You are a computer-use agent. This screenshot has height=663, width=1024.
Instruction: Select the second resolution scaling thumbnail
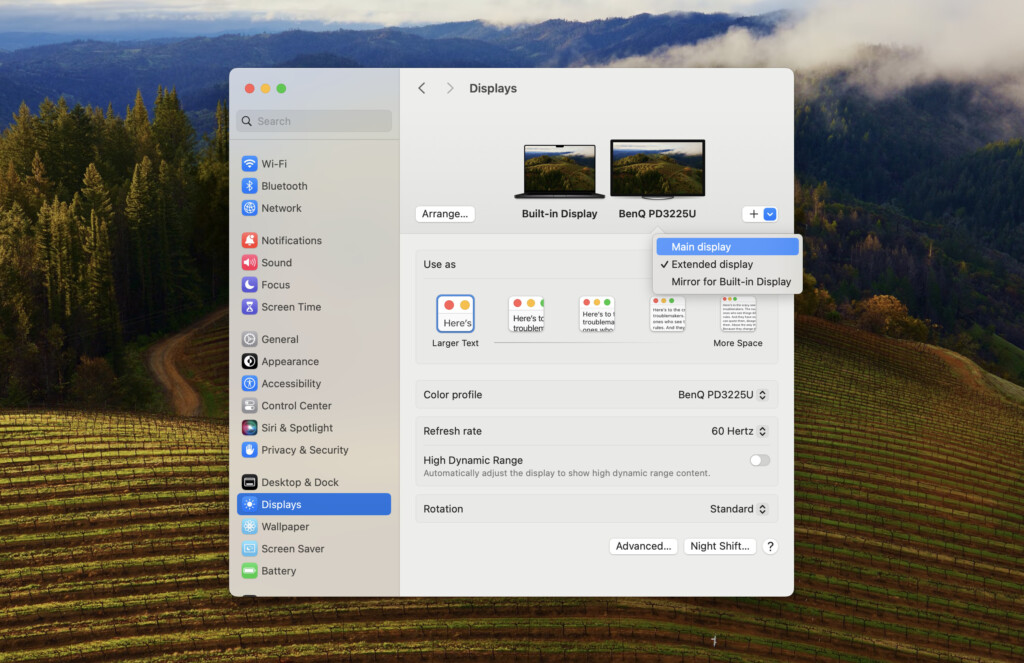tap(526, 314)
